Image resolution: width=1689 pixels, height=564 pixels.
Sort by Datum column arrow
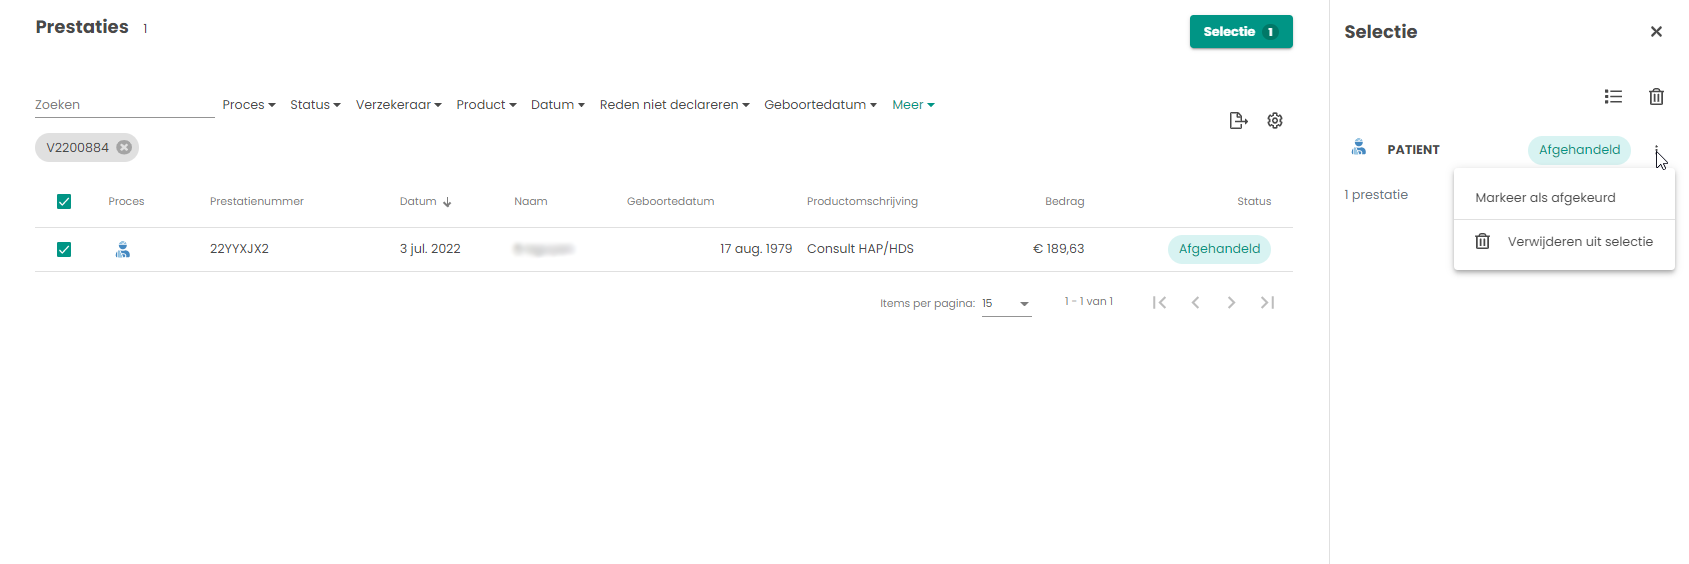coord(447,202)
